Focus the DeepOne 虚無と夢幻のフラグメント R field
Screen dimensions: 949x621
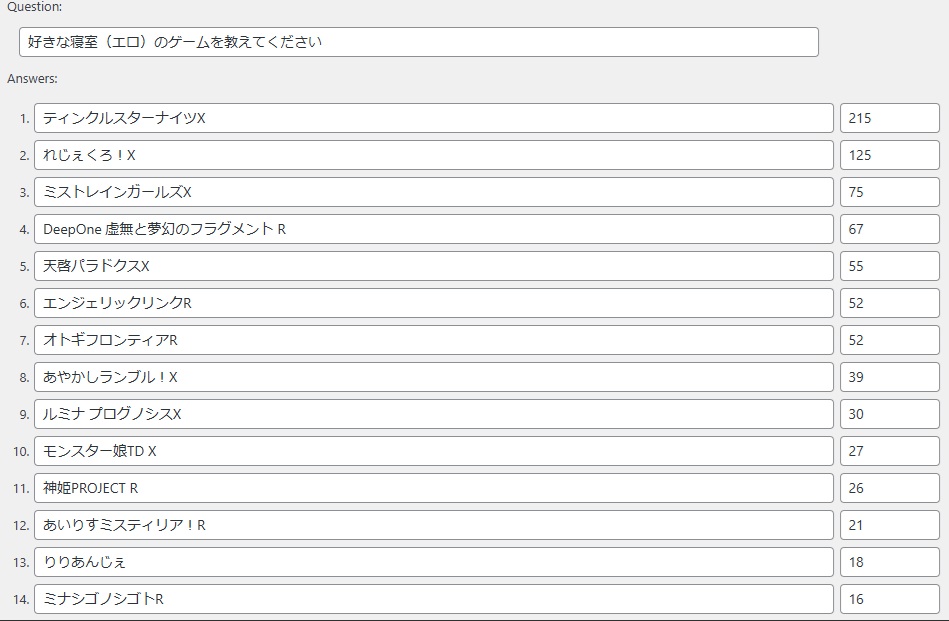tap(433, 229)
